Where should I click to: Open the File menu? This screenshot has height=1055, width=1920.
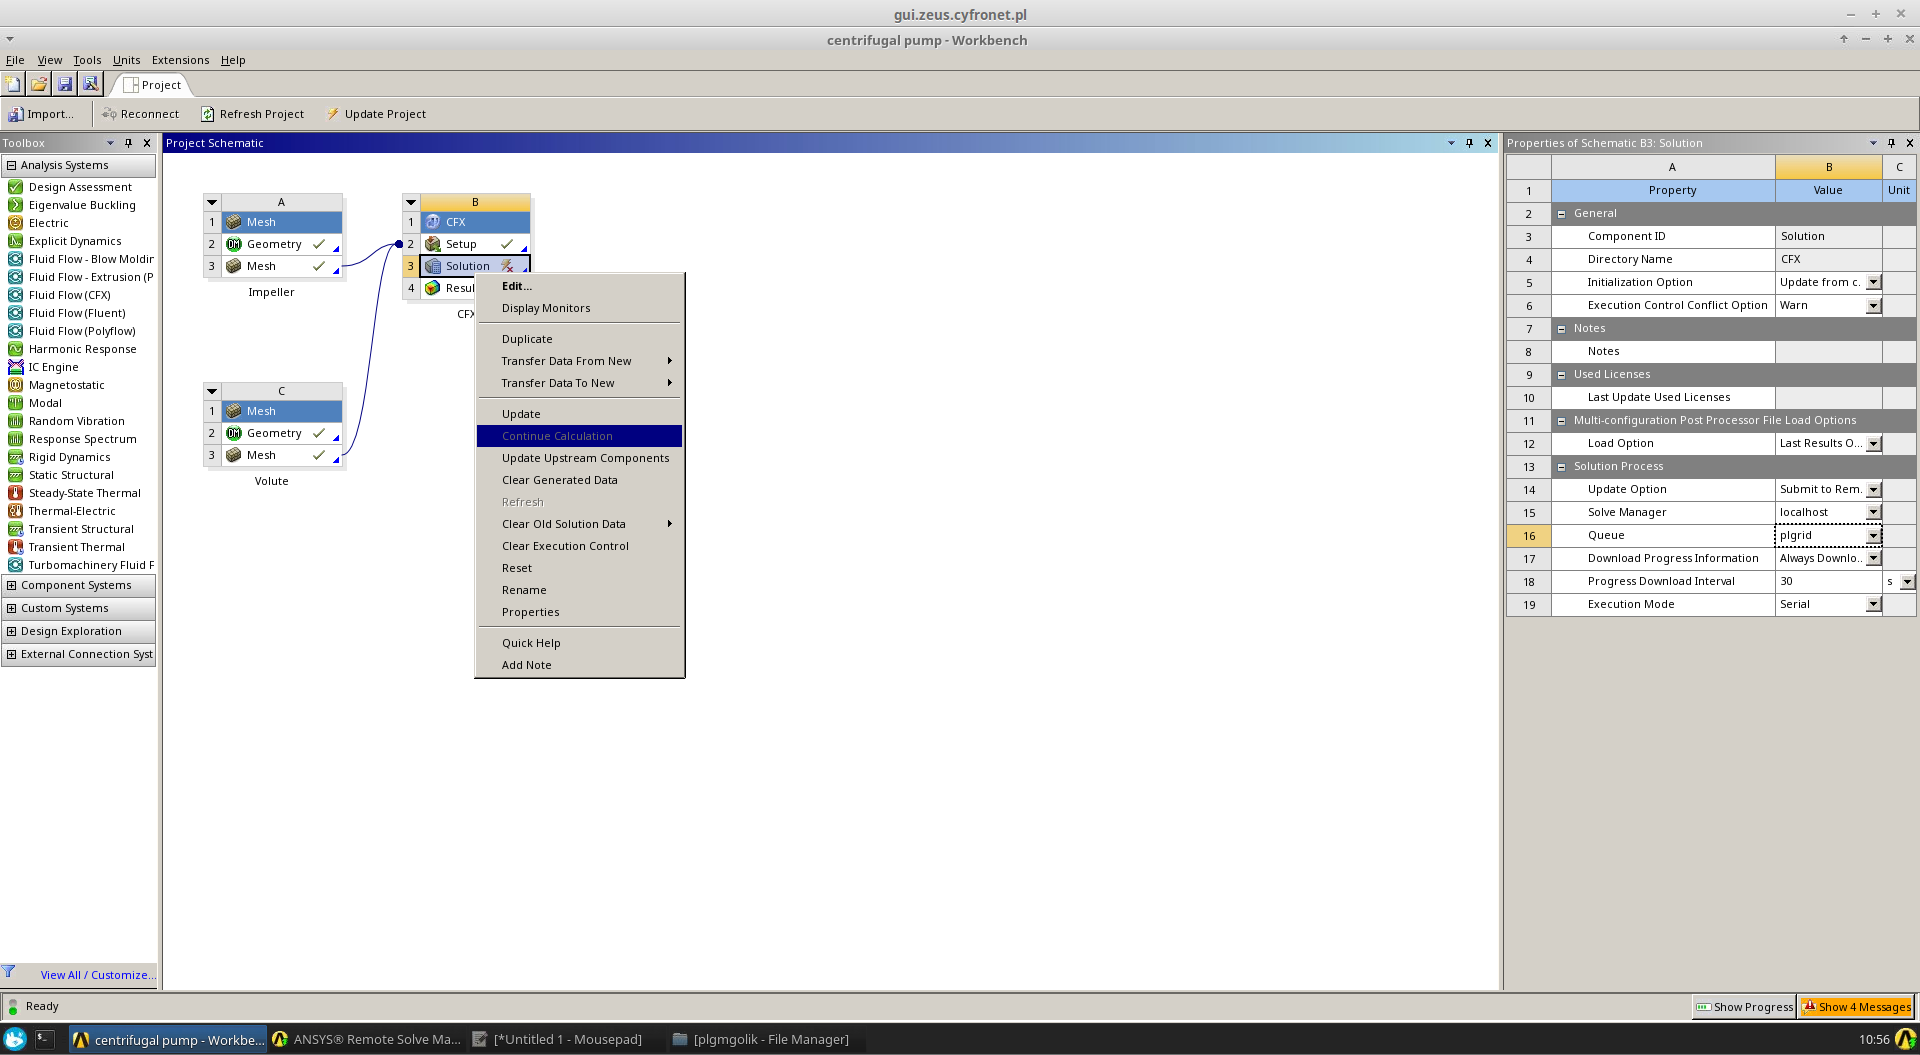15,60
